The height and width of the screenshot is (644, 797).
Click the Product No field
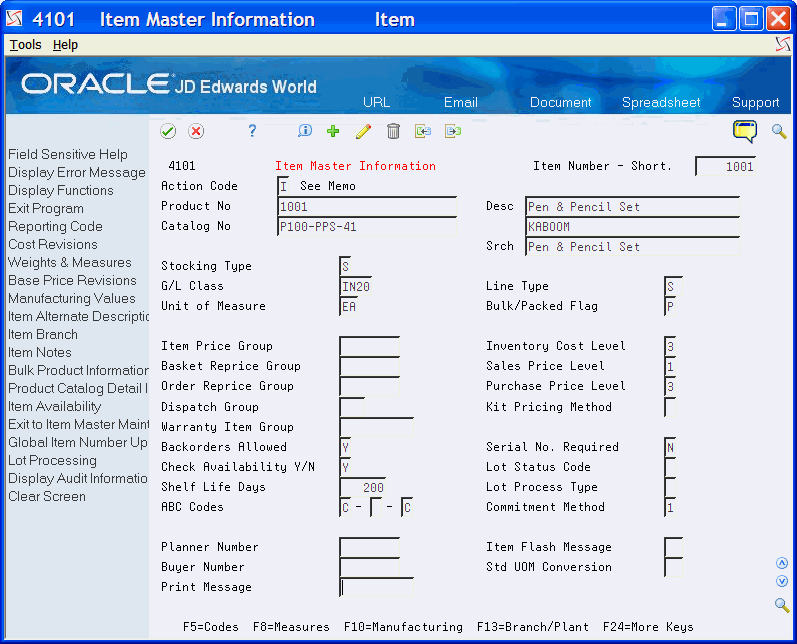click(x=367, y=206)
